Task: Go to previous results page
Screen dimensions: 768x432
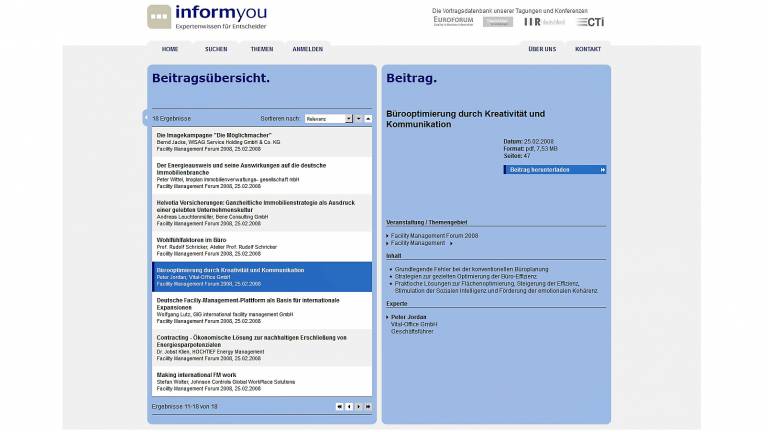Action: 349,407
